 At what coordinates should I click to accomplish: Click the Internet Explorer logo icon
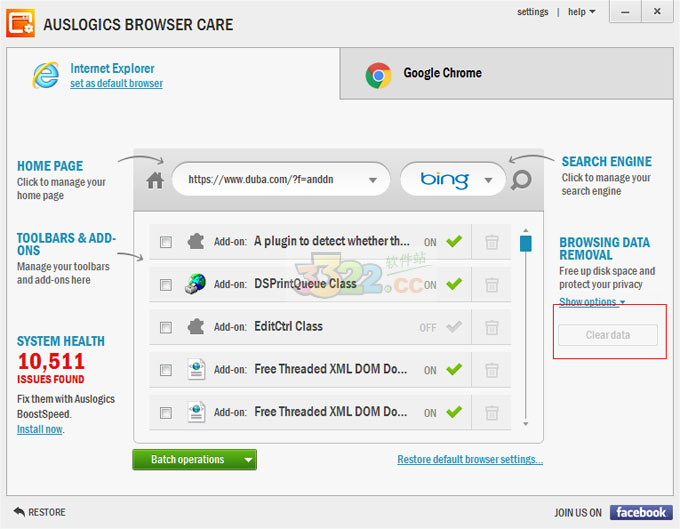click(46, 75)
